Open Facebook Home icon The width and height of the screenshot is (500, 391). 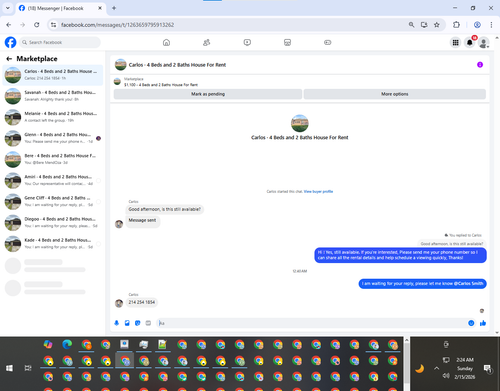[x=166, y=42]
